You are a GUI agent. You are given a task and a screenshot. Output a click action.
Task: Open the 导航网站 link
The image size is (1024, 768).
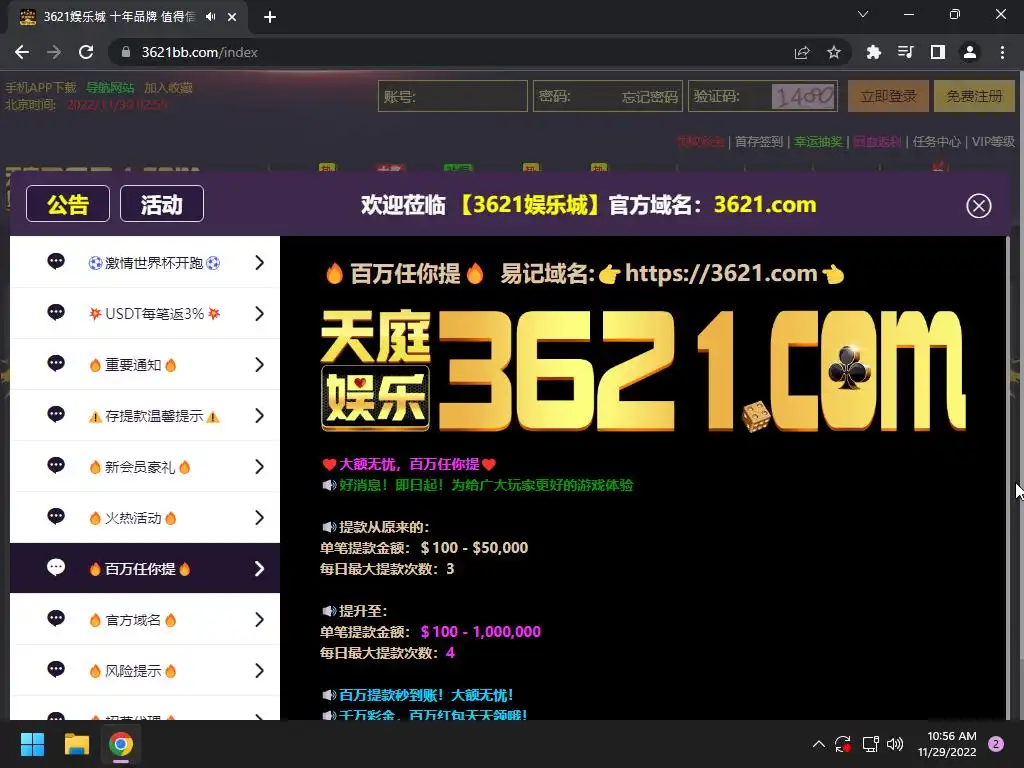(110, 88)
